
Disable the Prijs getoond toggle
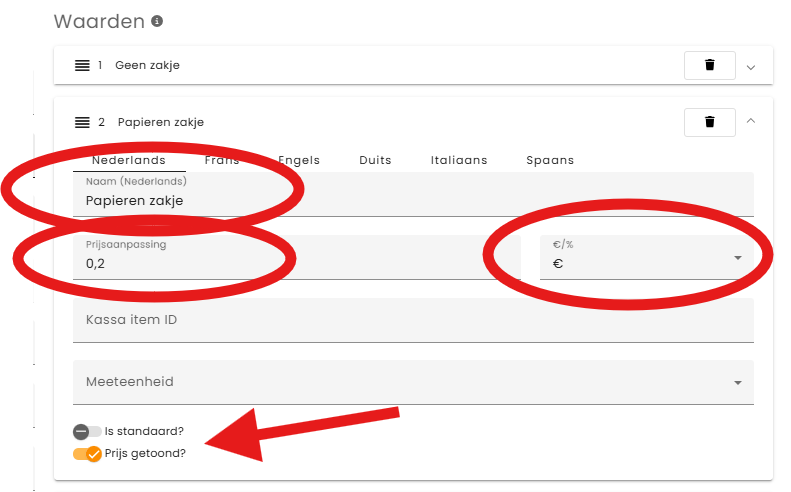tap(87, 453)
